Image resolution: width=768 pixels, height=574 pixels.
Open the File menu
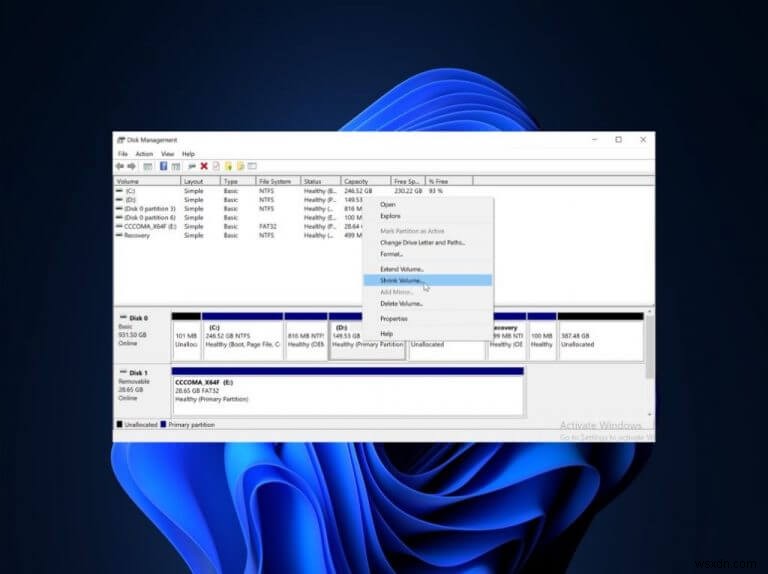123,154
